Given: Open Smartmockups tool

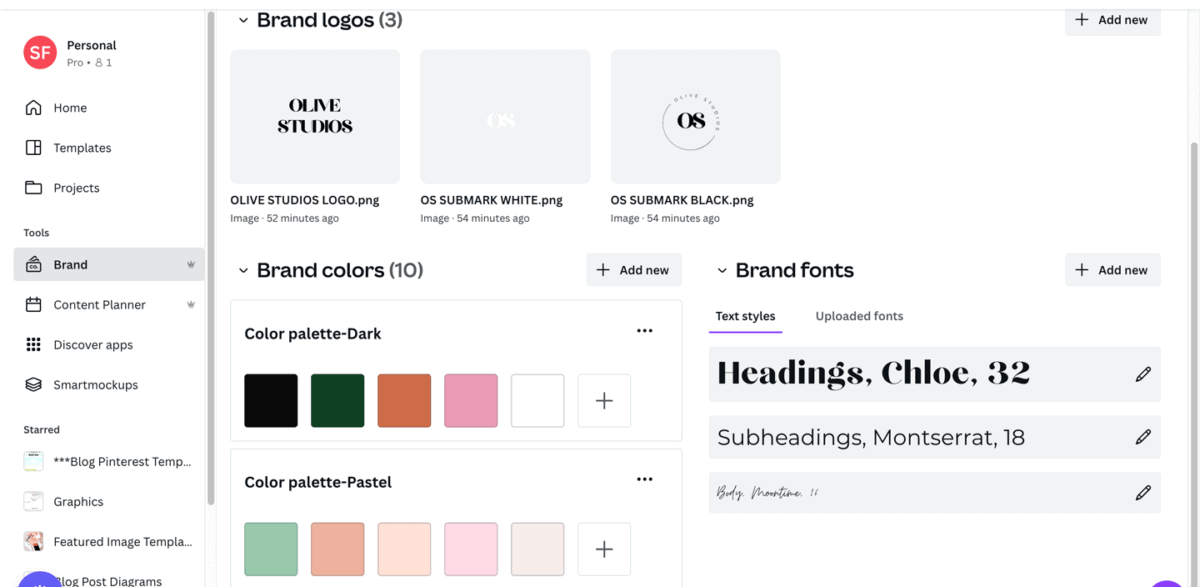Looking at the screenshot, I should [108, 385].
